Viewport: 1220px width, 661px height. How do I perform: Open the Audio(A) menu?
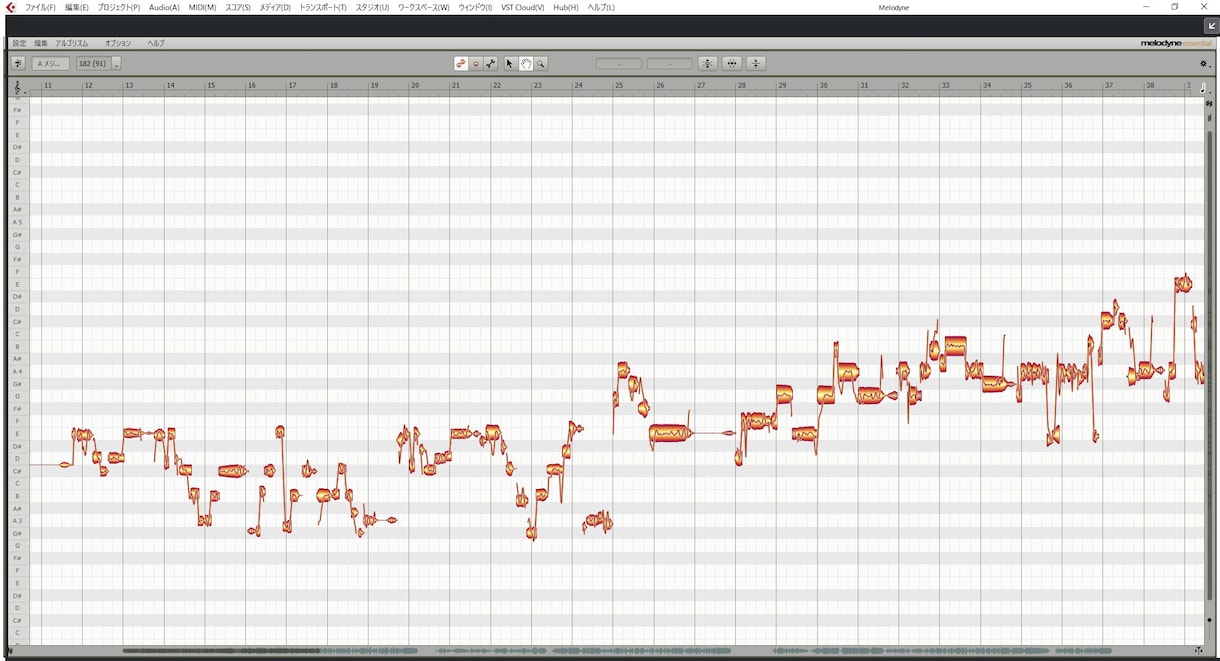164,7
